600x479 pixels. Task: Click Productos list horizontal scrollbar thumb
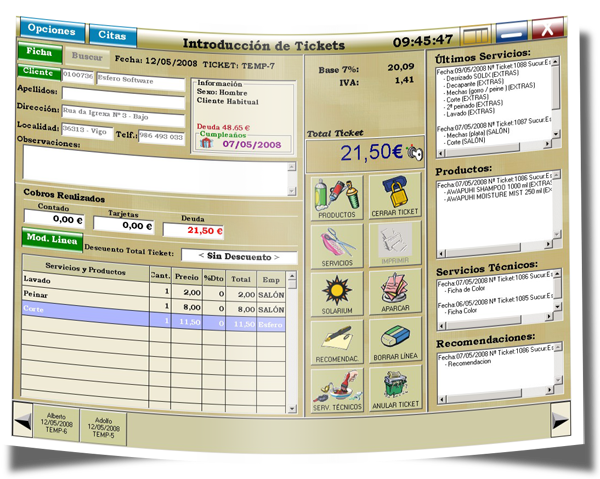click(x=483, y=249)
